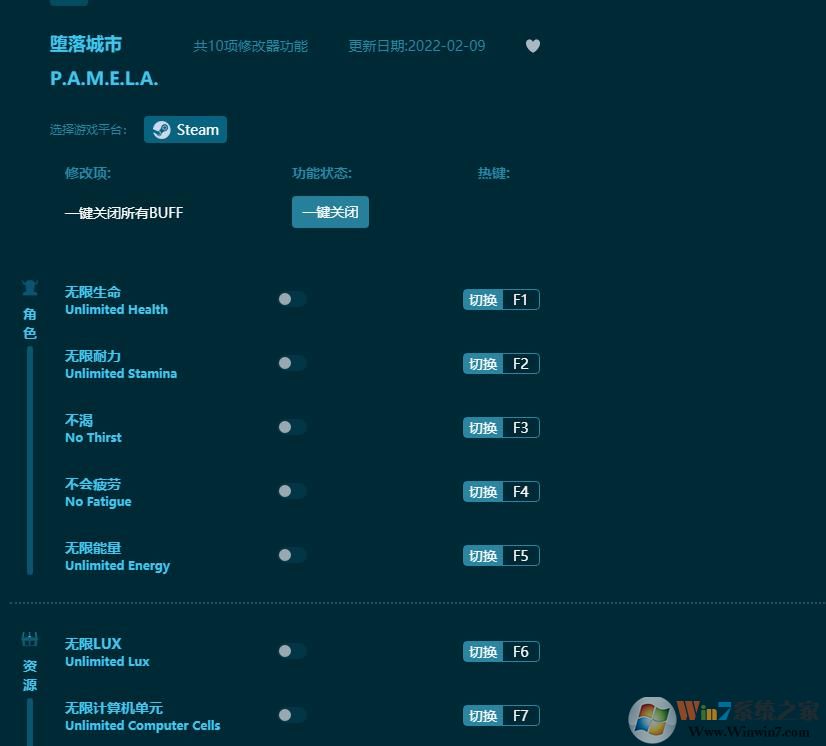Click the F3 hotkey button for No Thirst

[x=520, y=427]
